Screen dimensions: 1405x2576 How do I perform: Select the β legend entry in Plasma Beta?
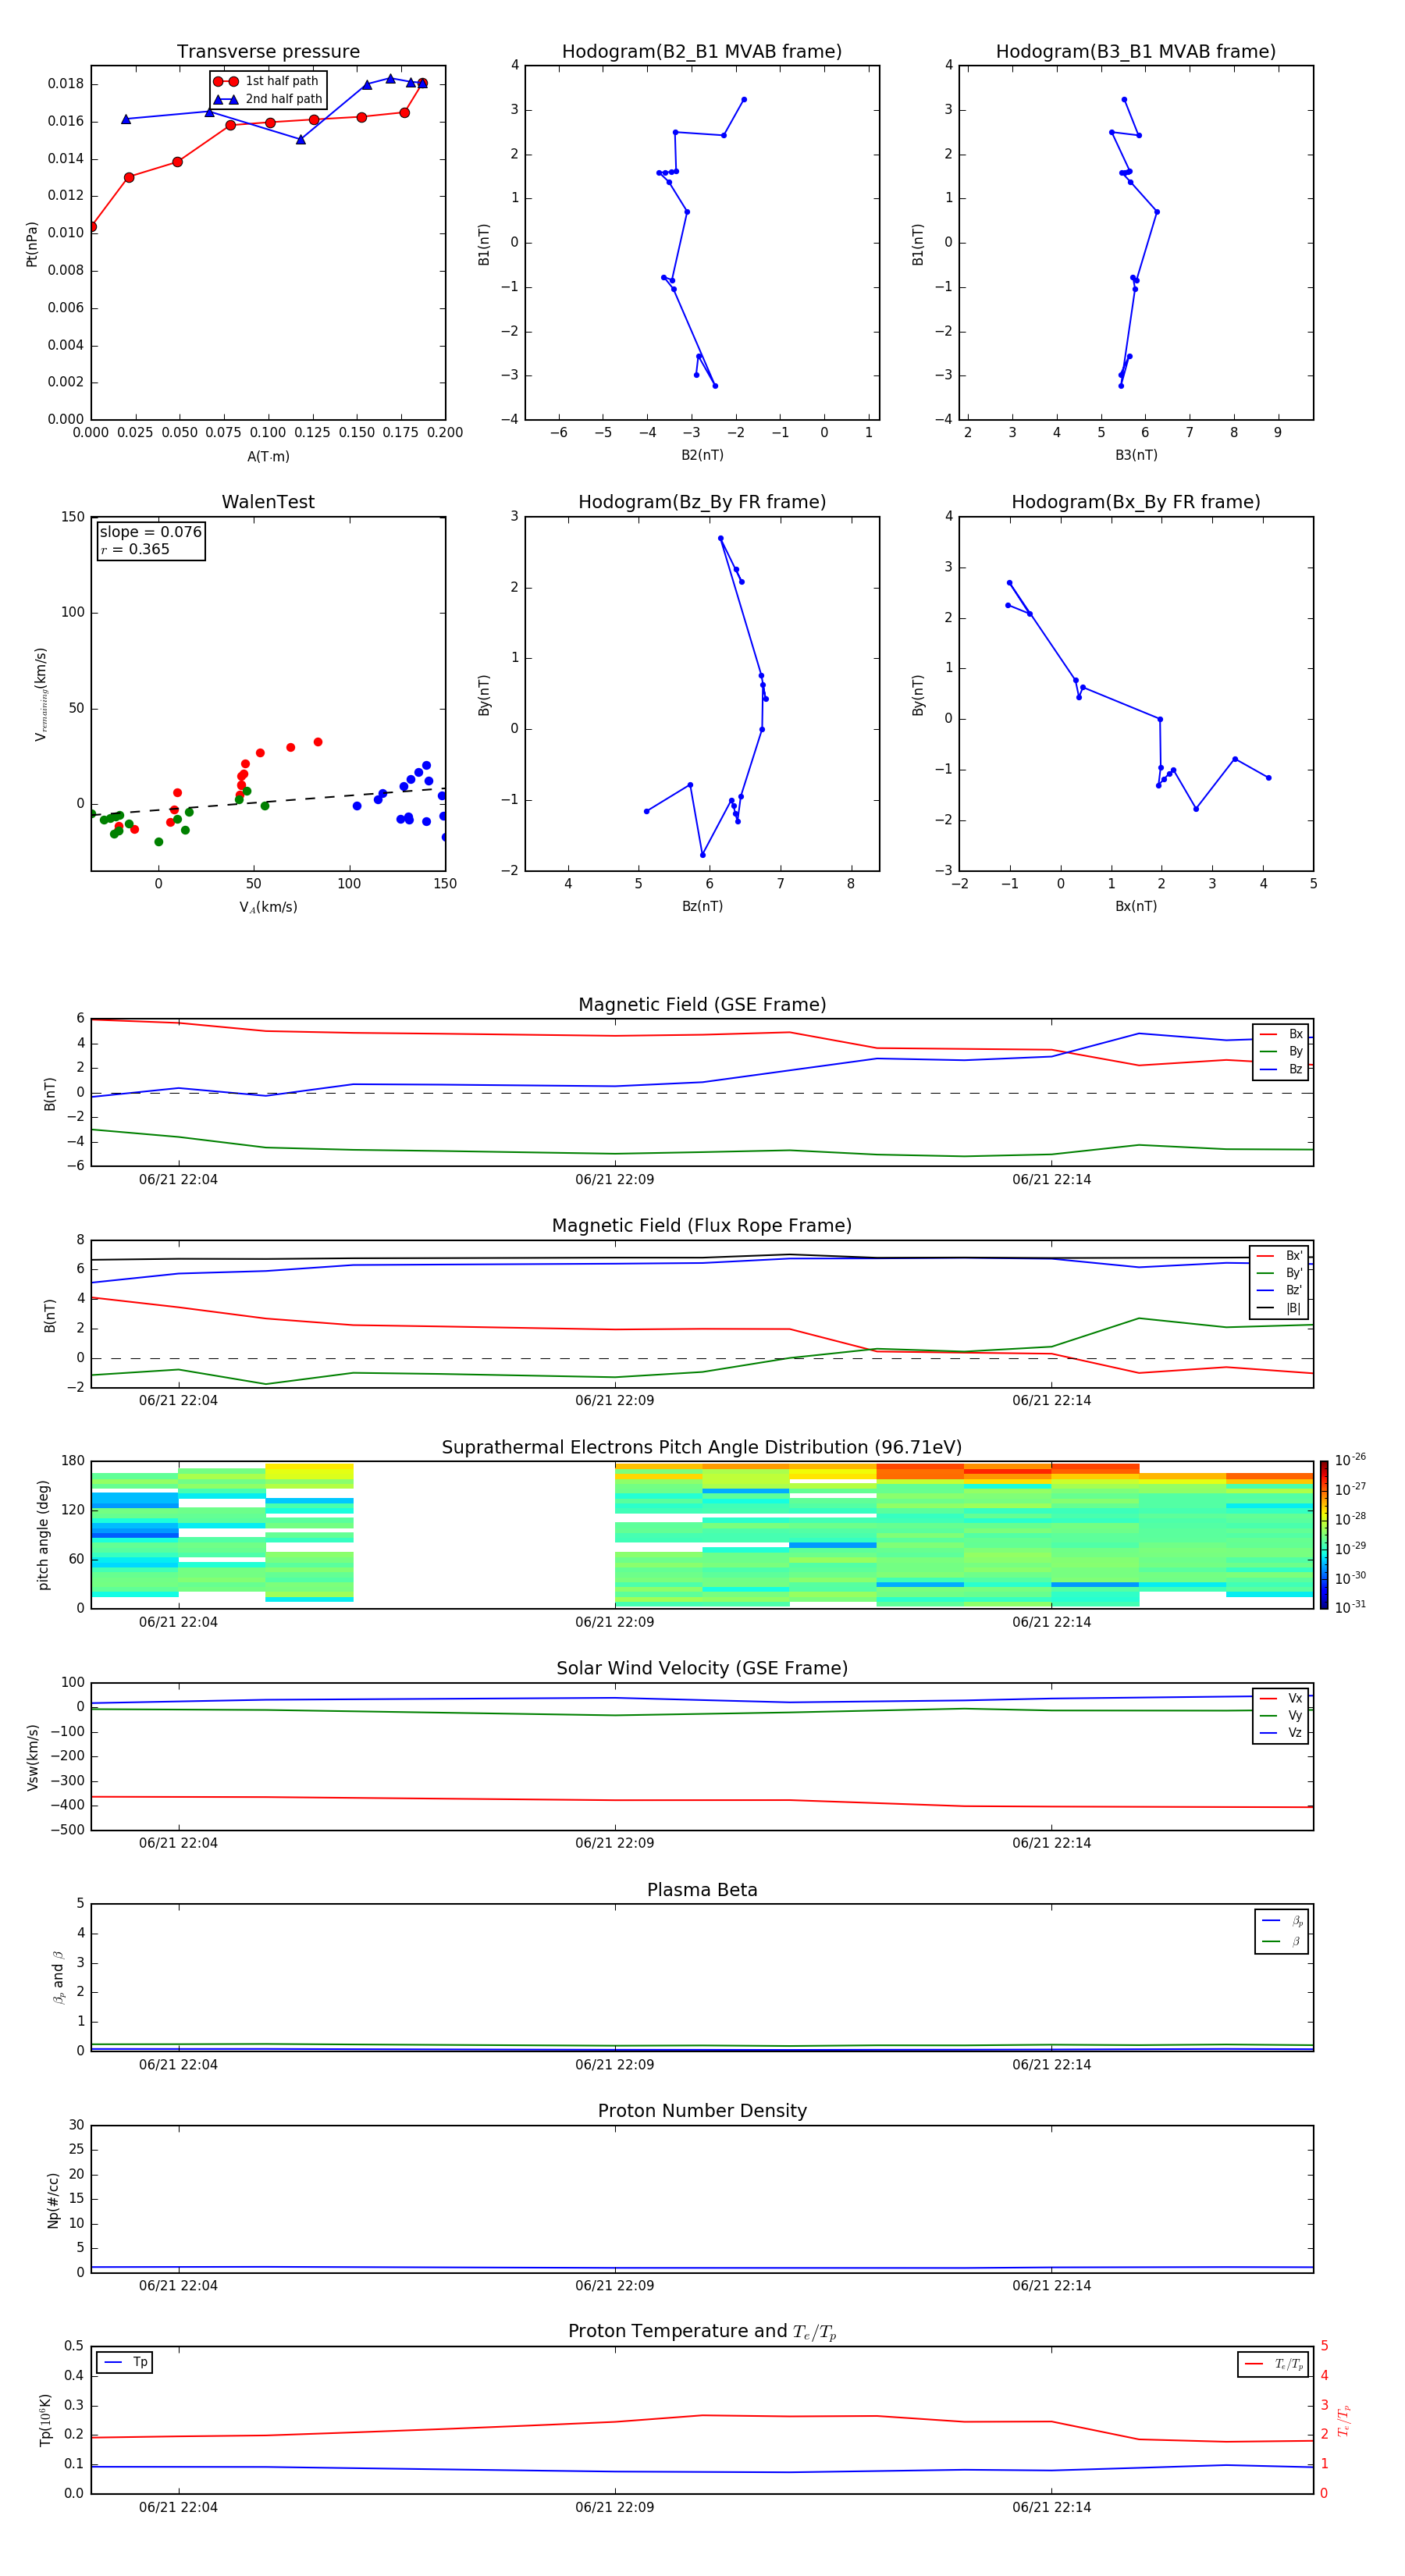[1282, 1941]
